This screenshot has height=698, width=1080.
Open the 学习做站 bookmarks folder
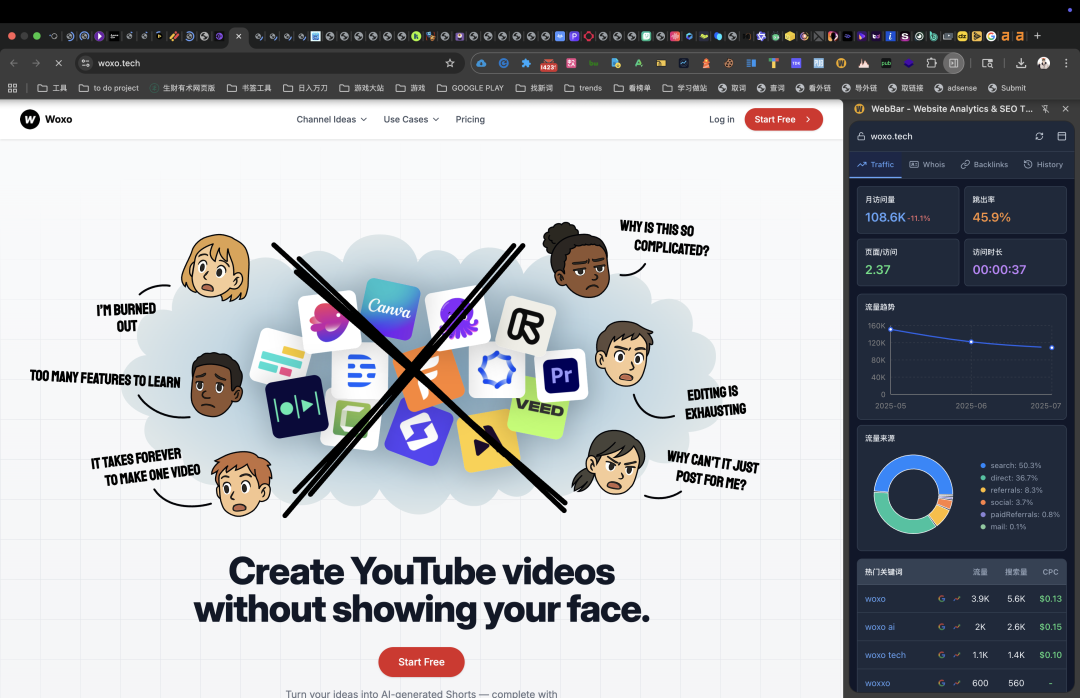684,88
